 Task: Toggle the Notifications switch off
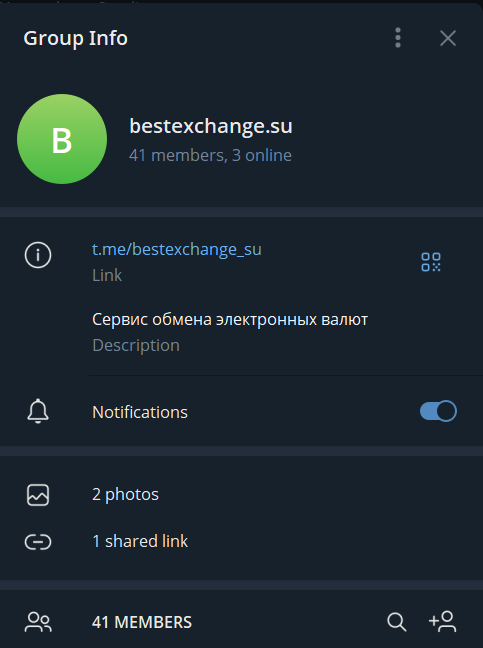pos(438,411)
